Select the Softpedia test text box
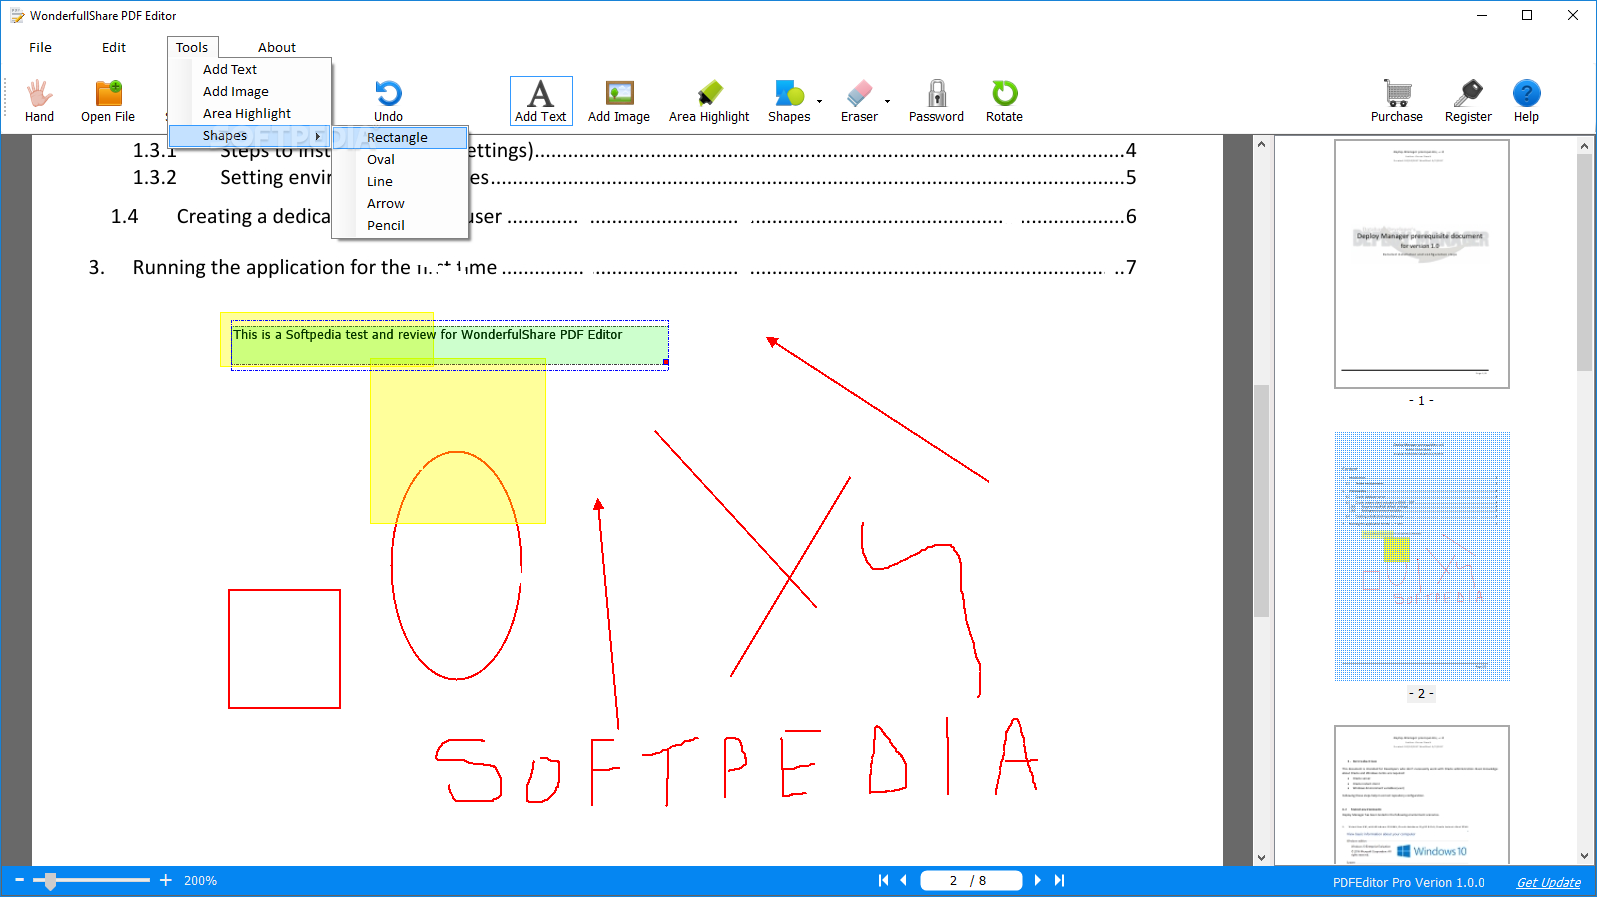The width and height of the screenshot is (1597, 897). pyautogui.click(x=450, y=345)
